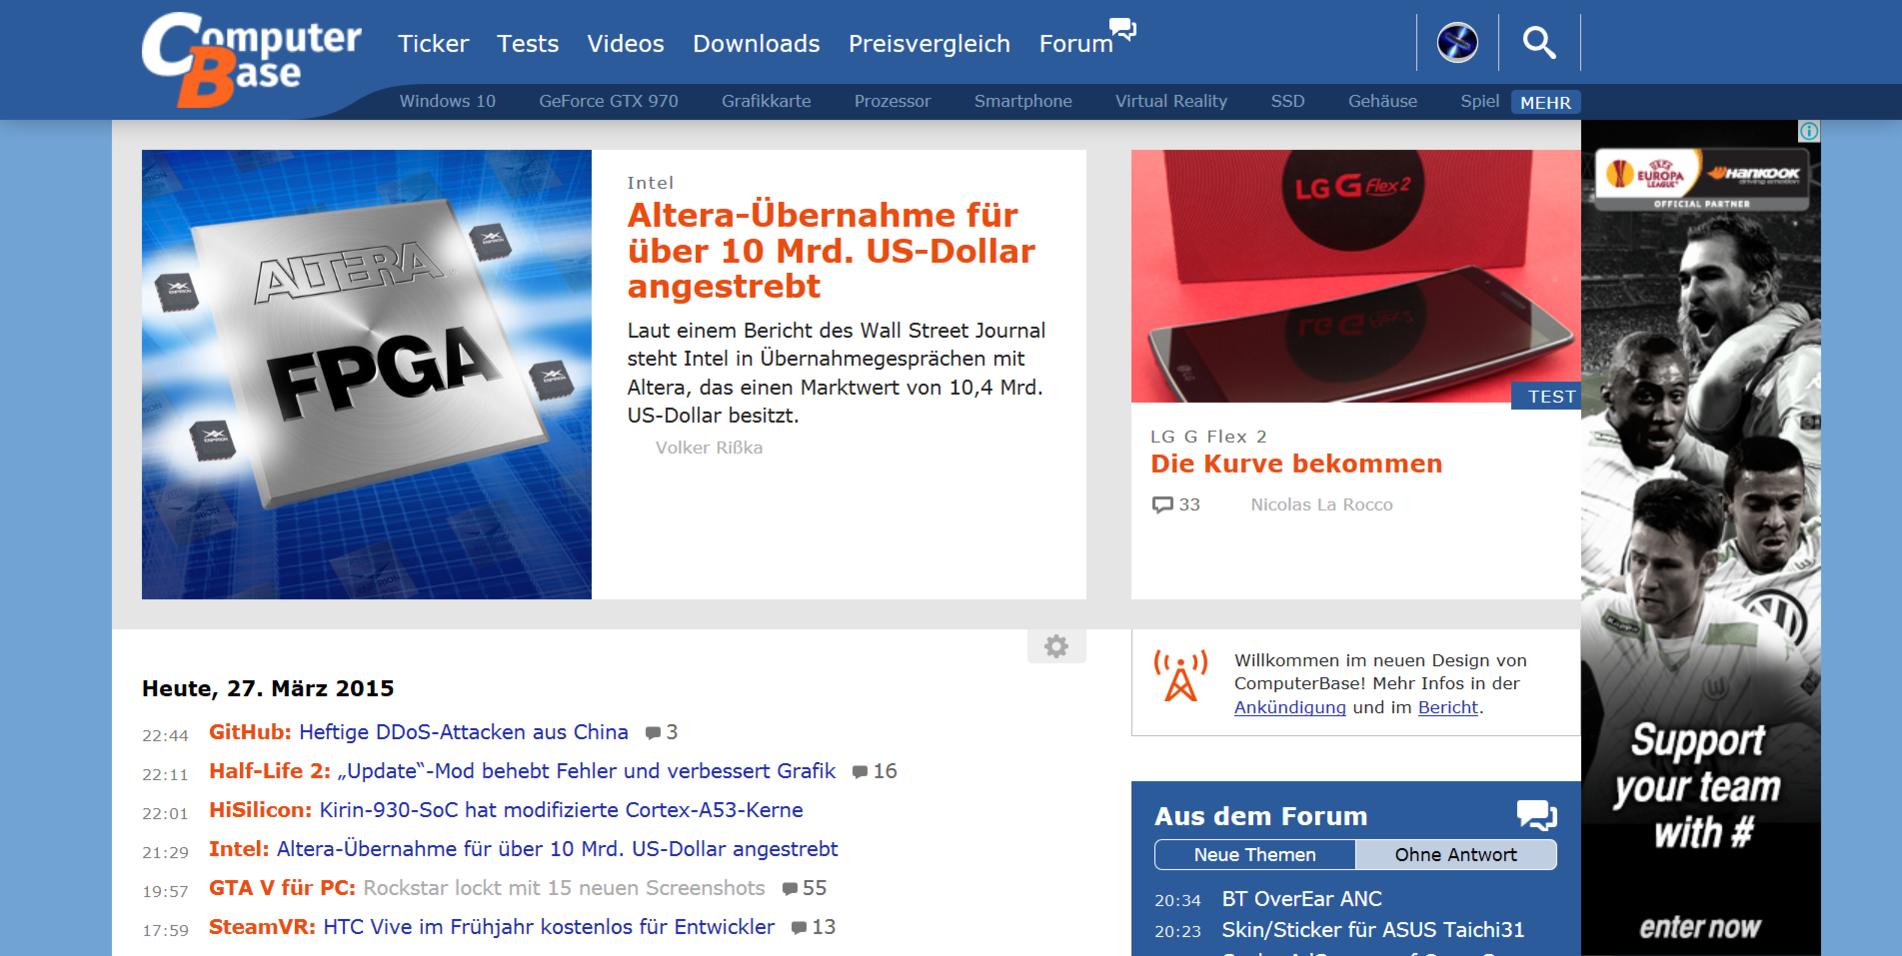
Task: Click the Europa League Hankook ad banner
Action: tap(1700, 538)
